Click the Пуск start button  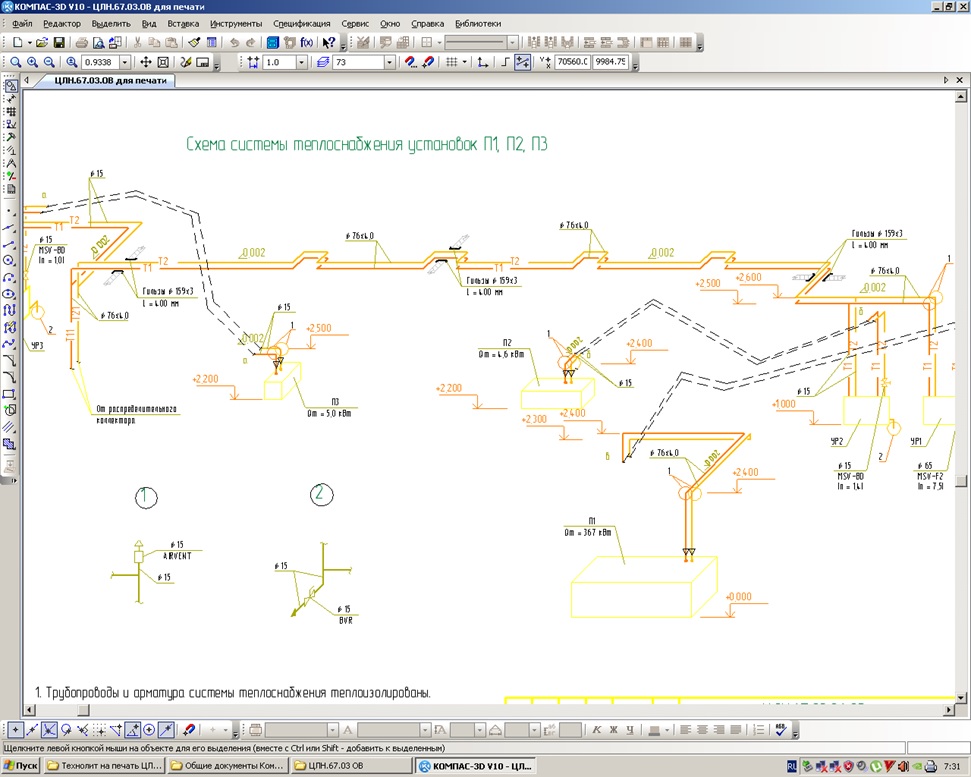(22, 766)
